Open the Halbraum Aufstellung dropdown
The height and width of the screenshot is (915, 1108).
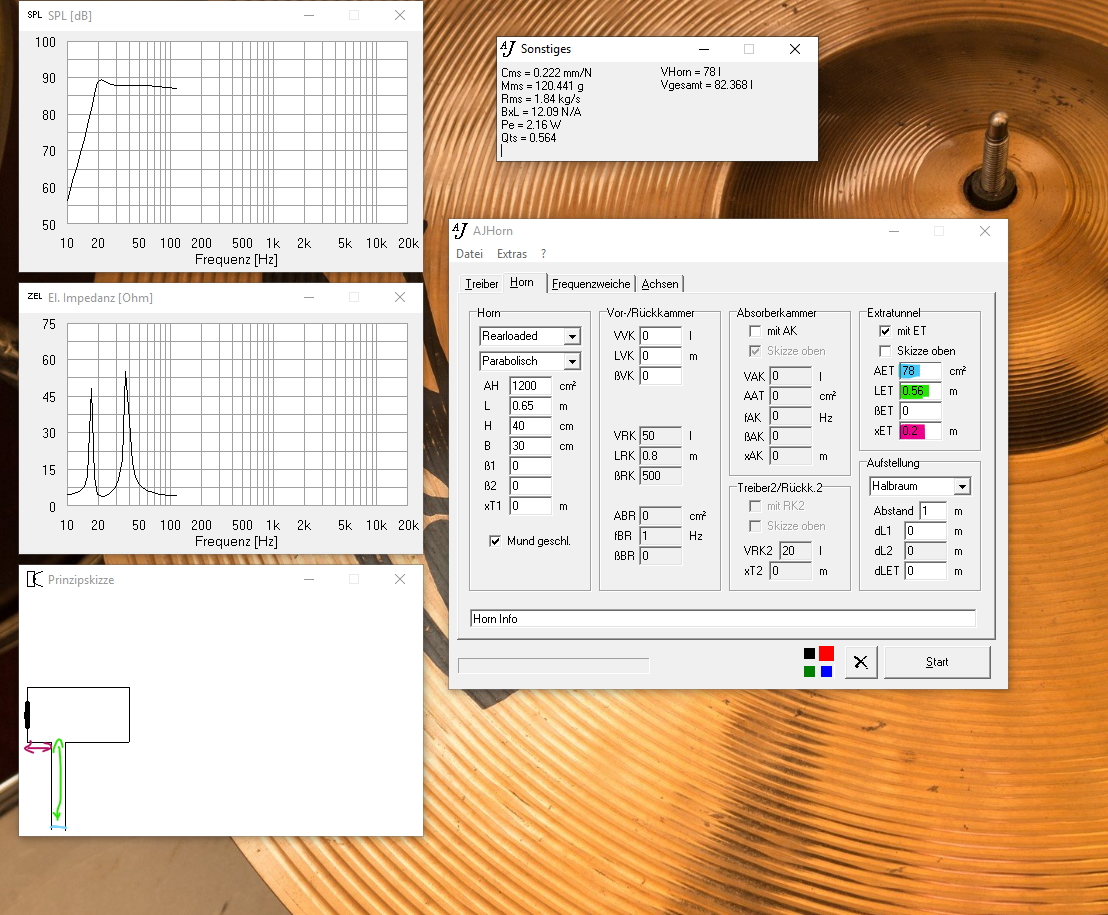tap(961, 487)
